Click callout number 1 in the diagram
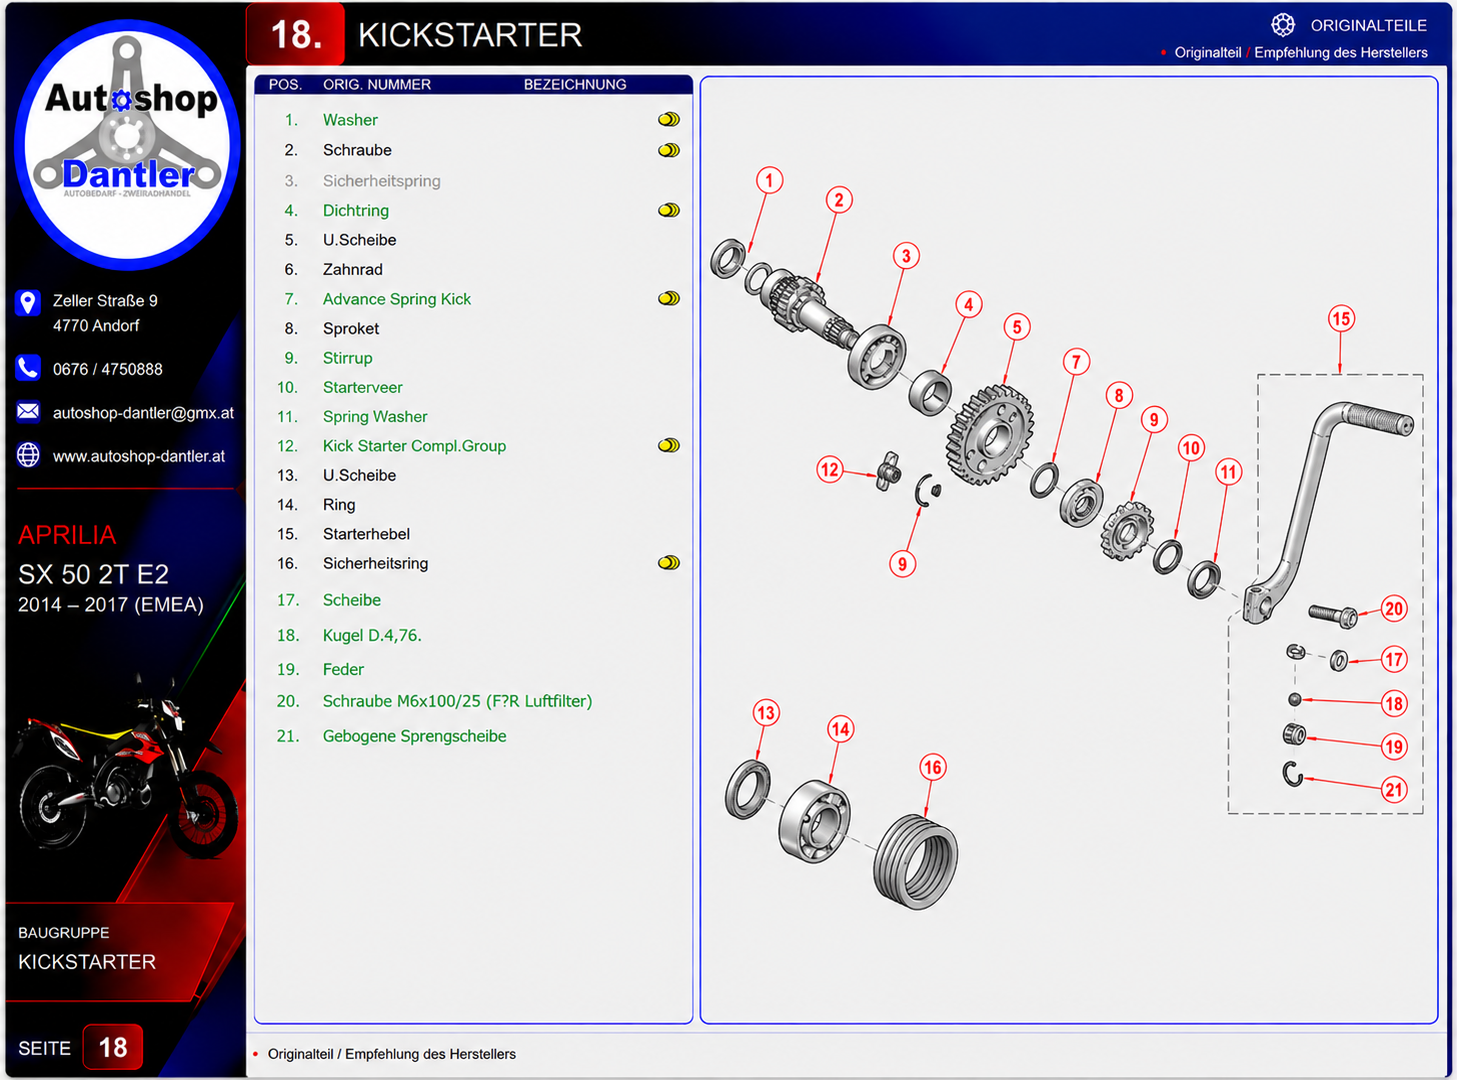This screenshot has width=1457, height=1080. tap(769, 181)
